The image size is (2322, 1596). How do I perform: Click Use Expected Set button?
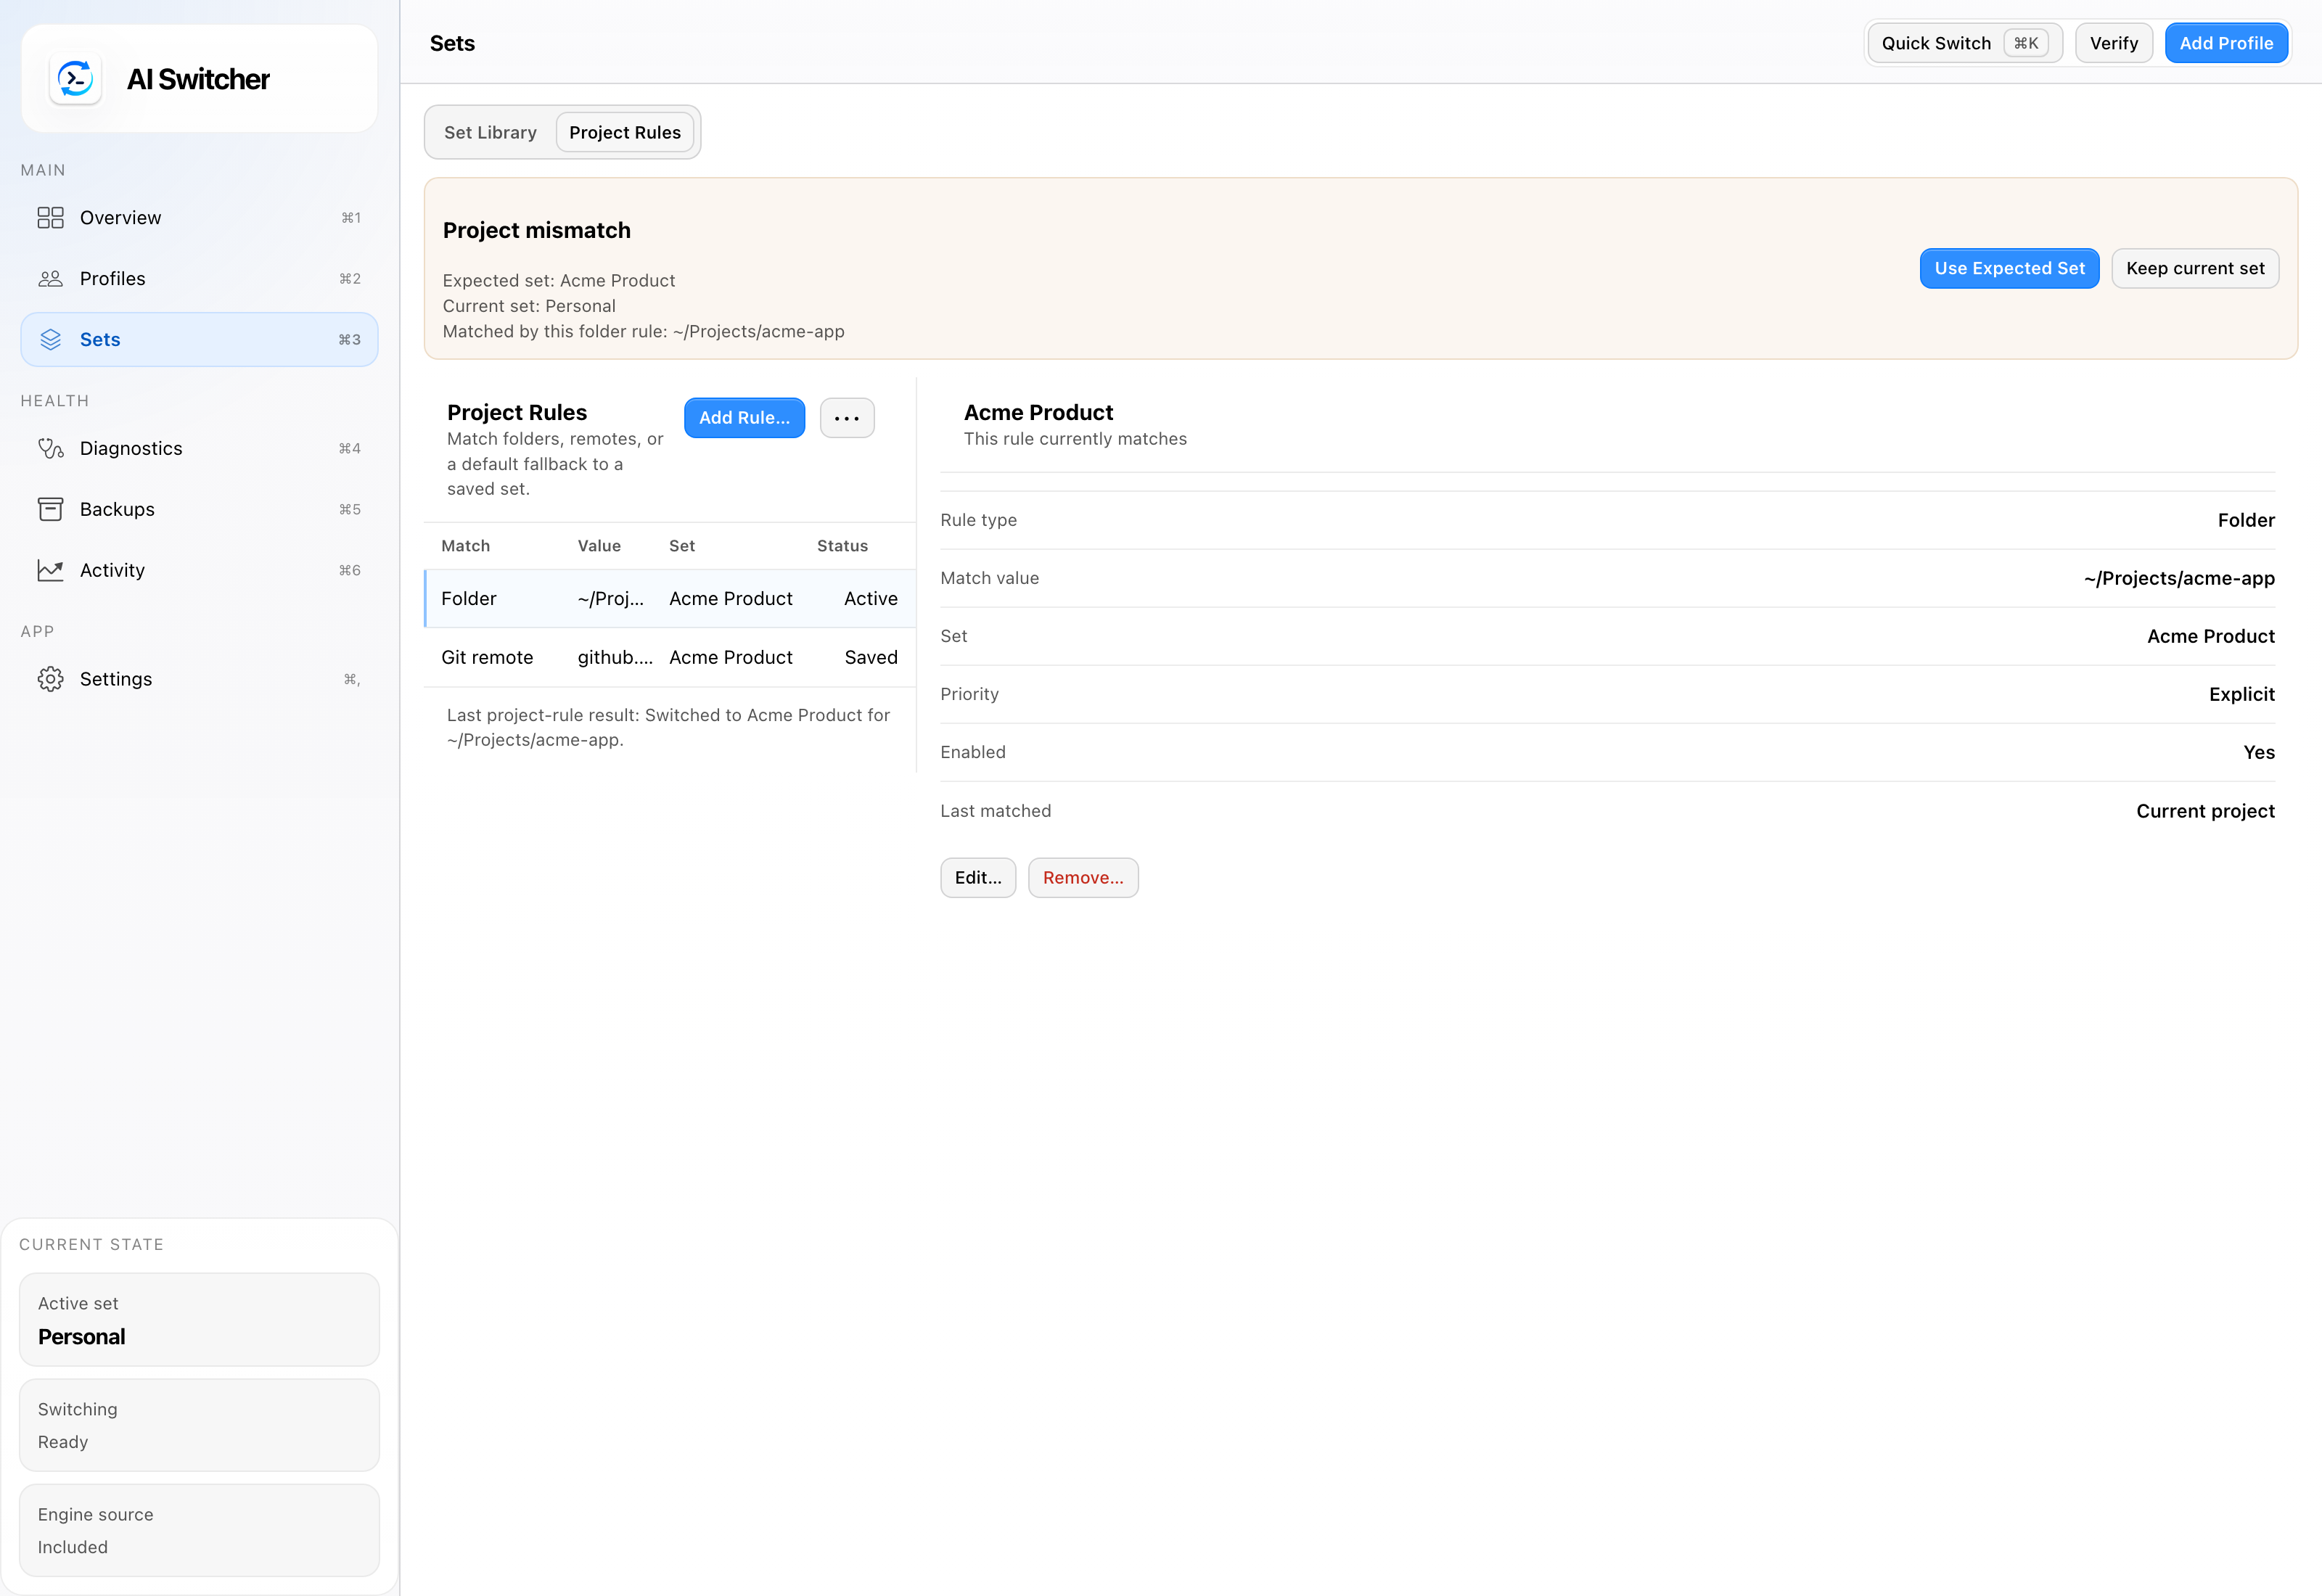(2009, 269)
